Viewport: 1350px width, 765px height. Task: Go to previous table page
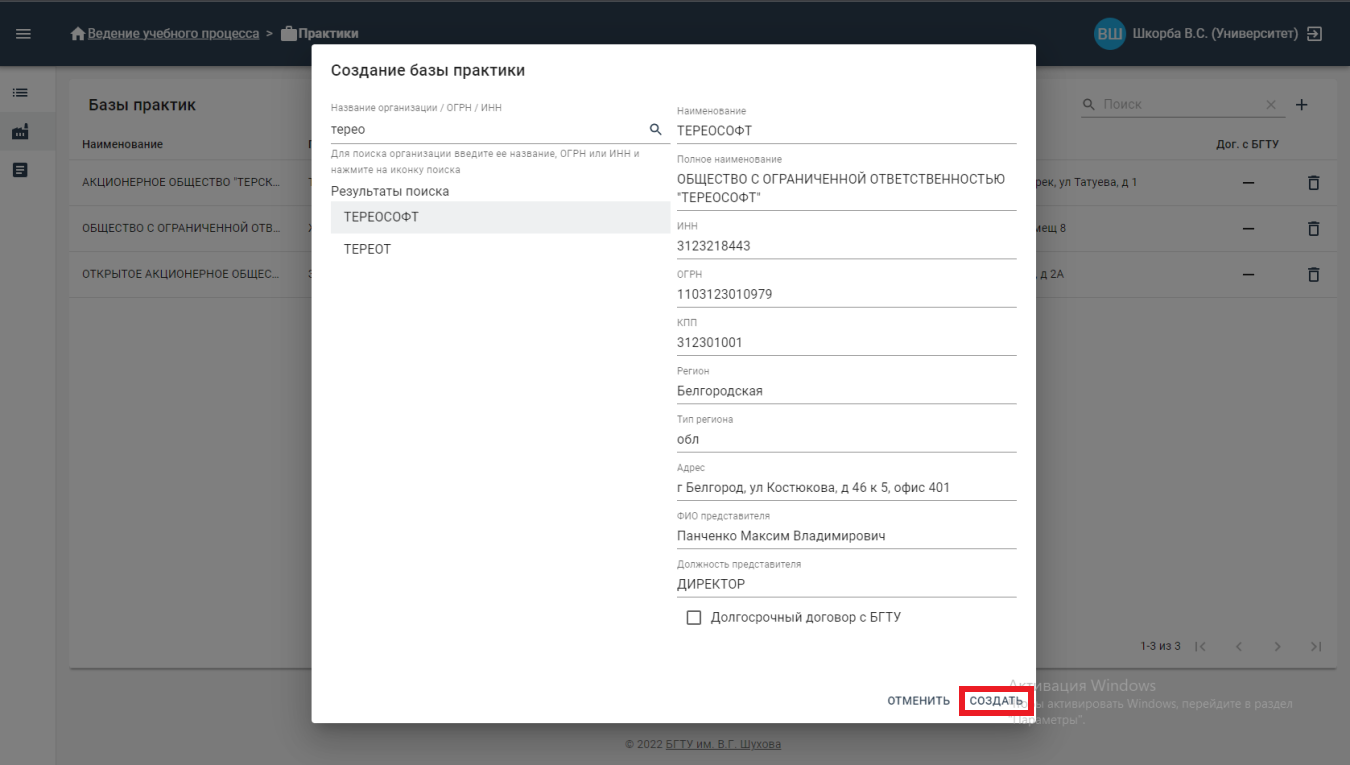pos(1239,647)
